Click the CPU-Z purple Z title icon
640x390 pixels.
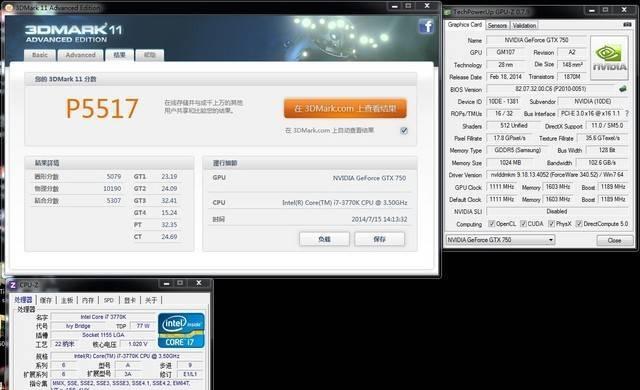tap(13, 285)
